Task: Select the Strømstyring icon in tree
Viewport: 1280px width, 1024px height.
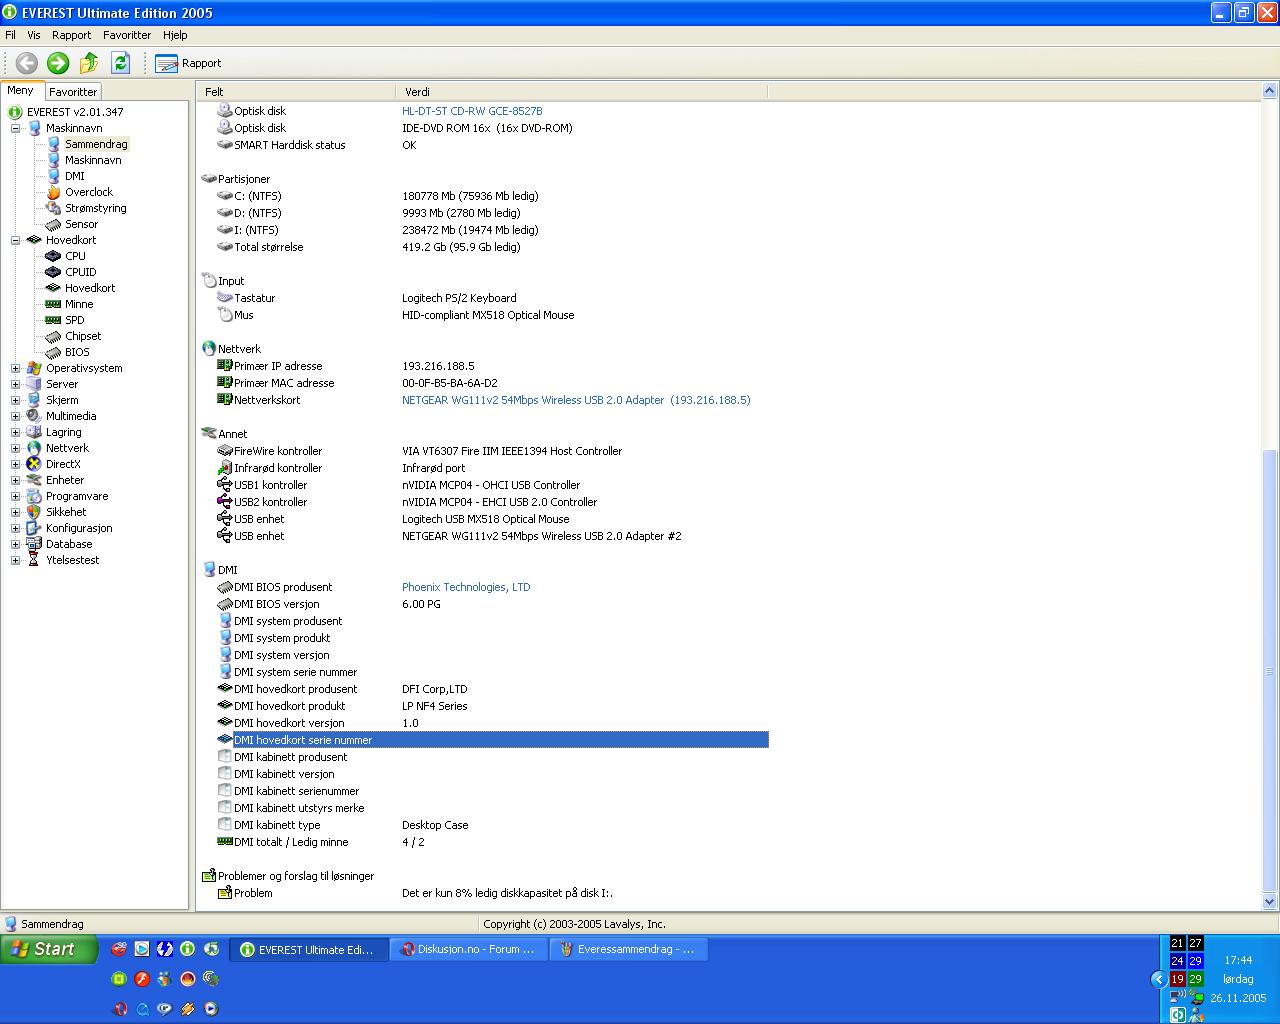Action: (54, 208)
